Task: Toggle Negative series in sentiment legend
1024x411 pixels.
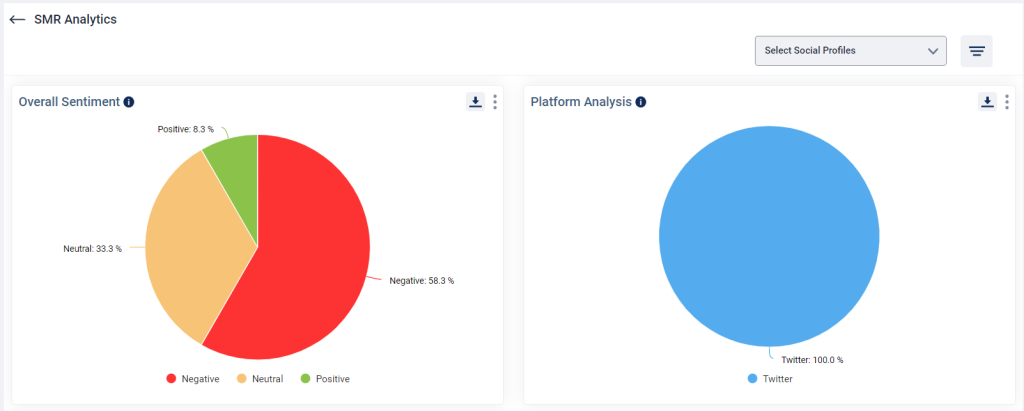Action: 193,378
